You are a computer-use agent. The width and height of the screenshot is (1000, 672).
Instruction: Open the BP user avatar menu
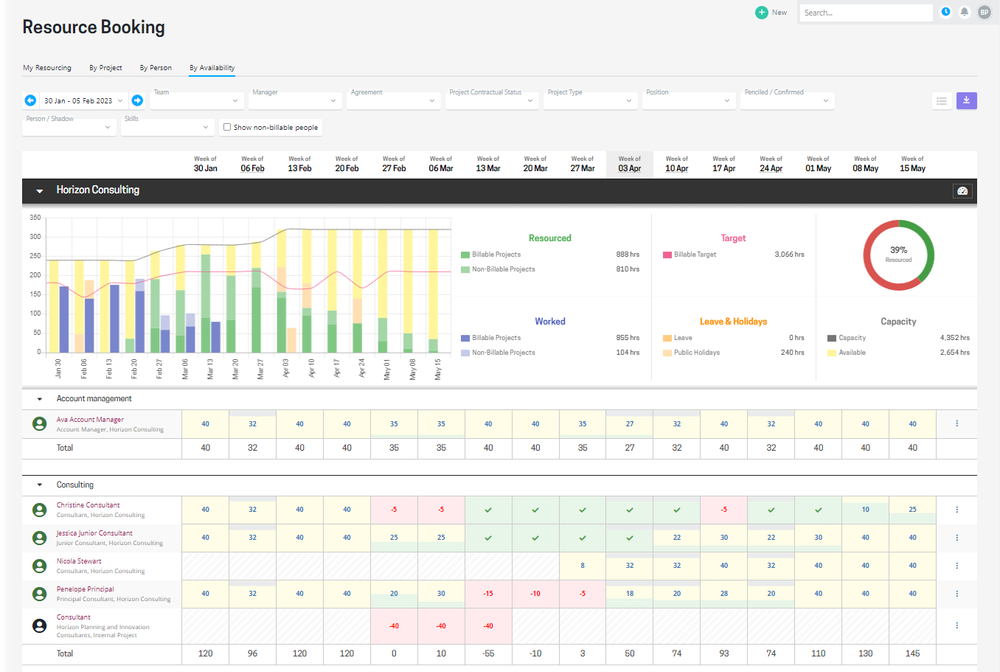pyautogui.click(x=986, y=12)
